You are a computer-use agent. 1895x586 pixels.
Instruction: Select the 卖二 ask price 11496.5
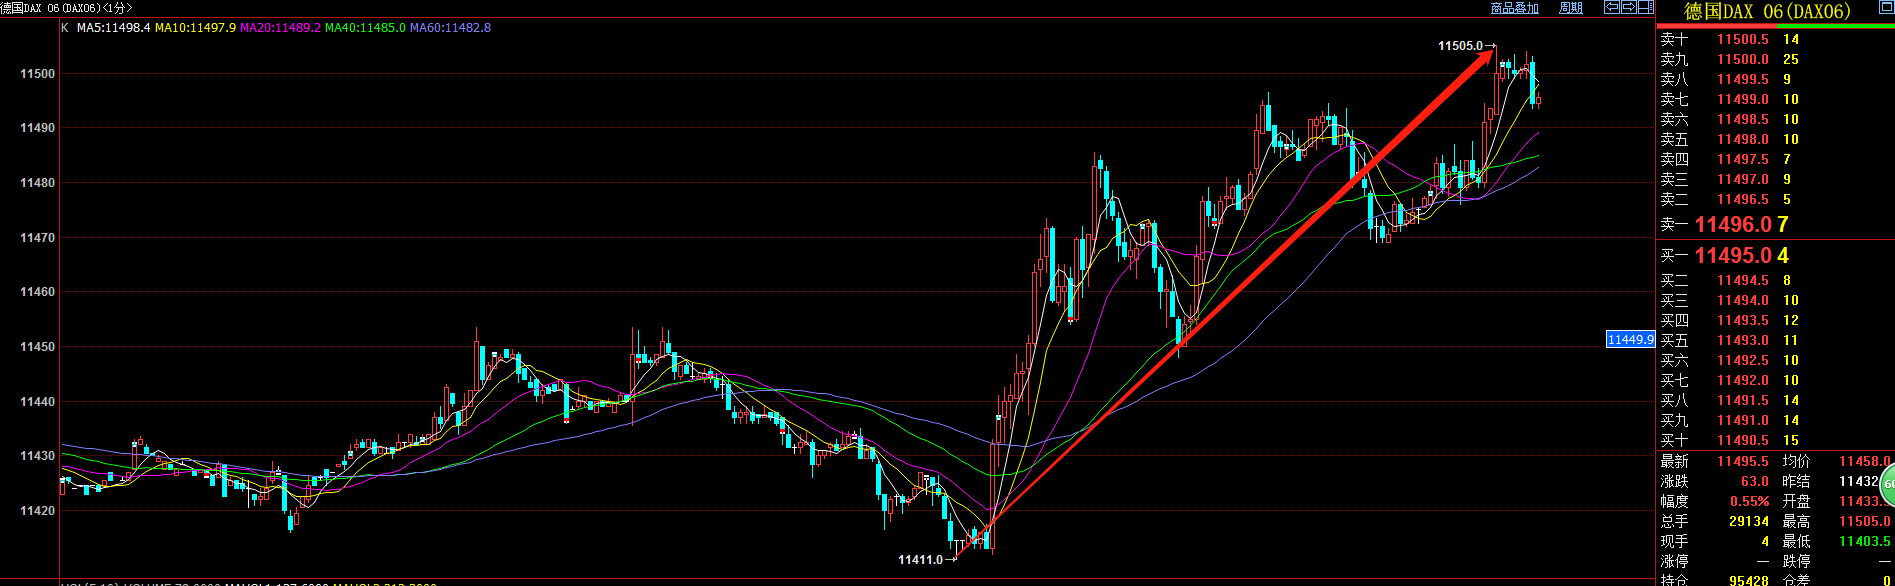[x=1743, y=200]
